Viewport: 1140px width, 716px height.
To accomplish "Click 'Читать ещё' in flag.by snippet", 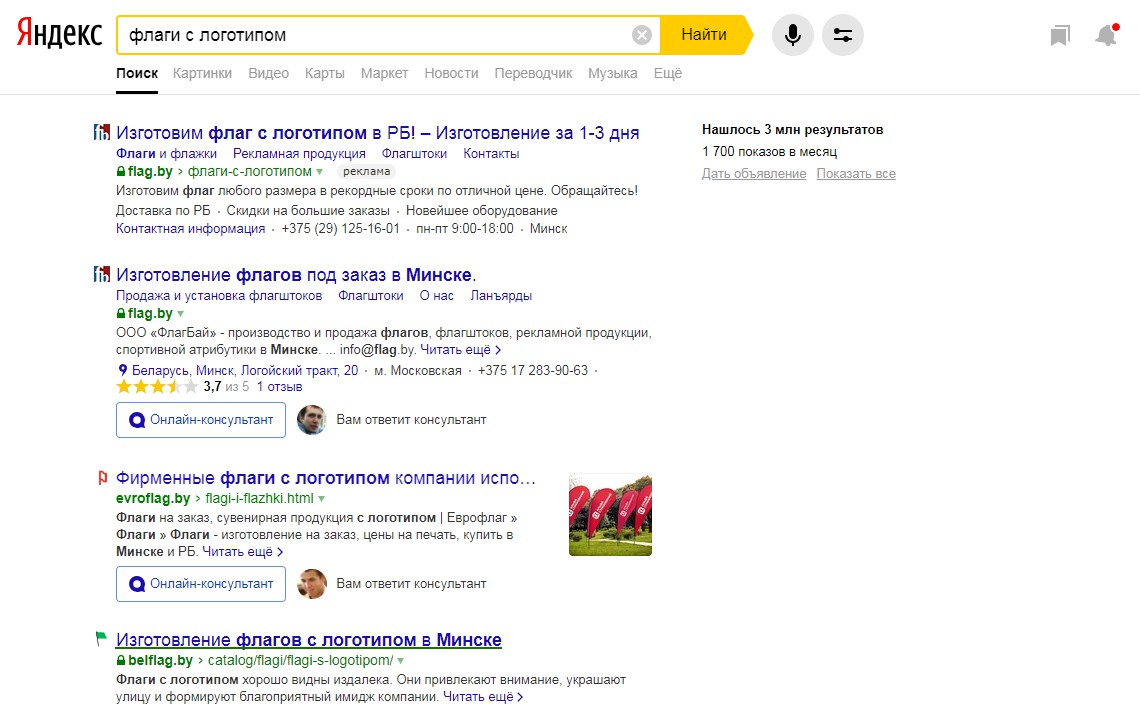I will coord(460,350).
